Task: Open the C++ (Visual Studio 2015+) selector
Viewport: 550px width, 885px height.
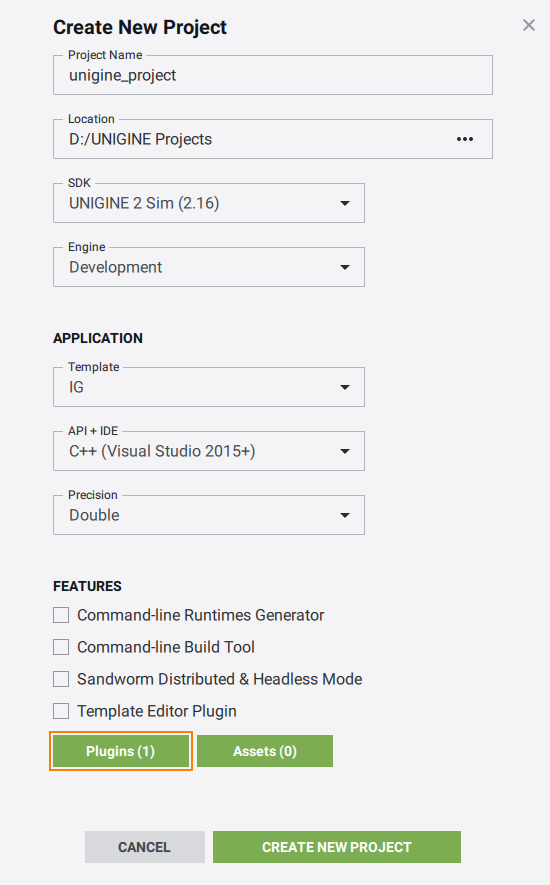Action: (209, 451)
